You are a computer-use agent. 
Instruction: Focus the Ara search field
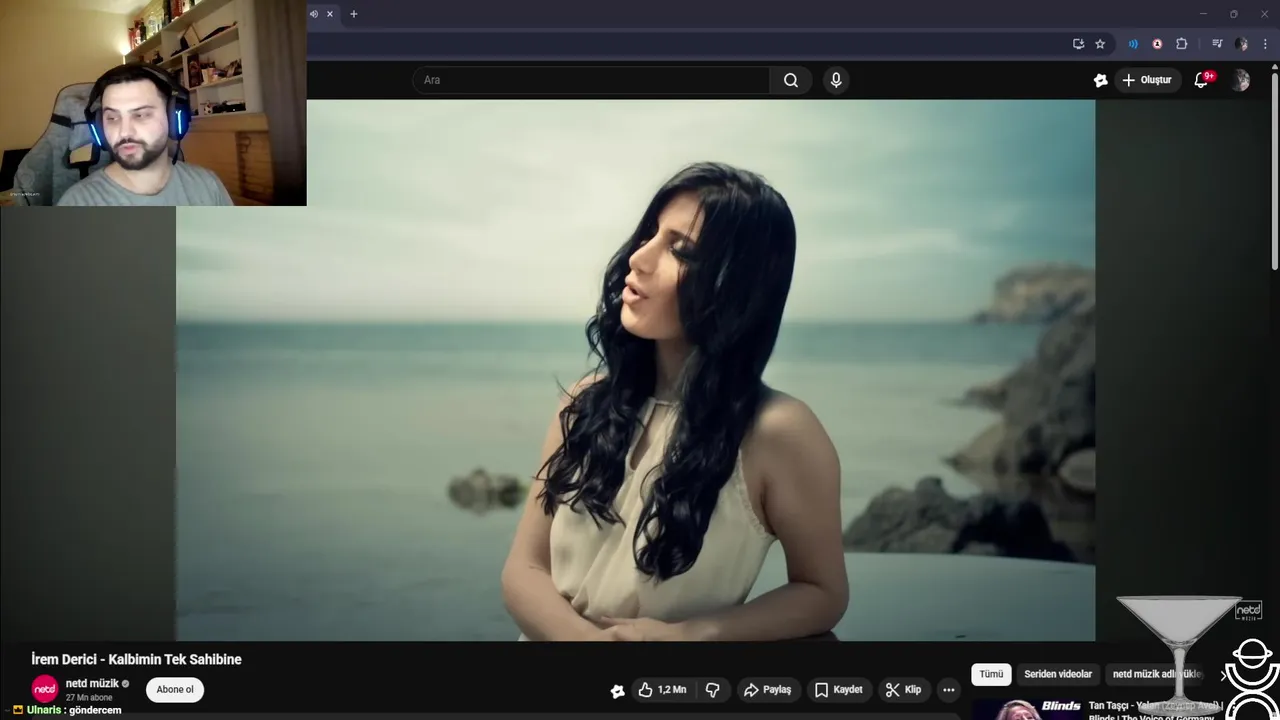(x=591, y=80)
